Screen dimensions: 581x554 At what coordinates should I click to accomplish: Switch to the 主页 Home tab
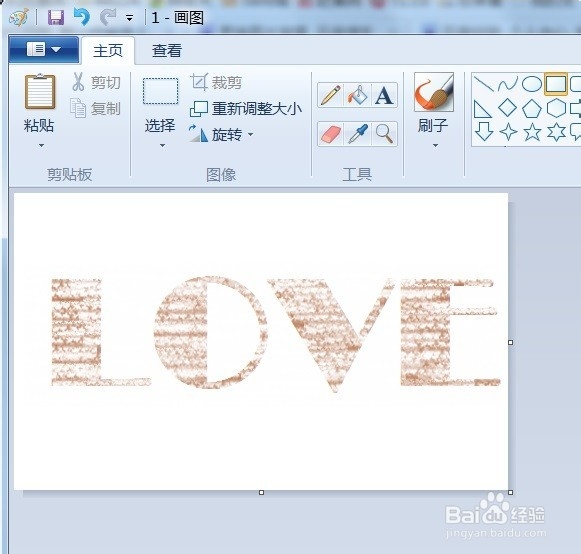[108, 51]
